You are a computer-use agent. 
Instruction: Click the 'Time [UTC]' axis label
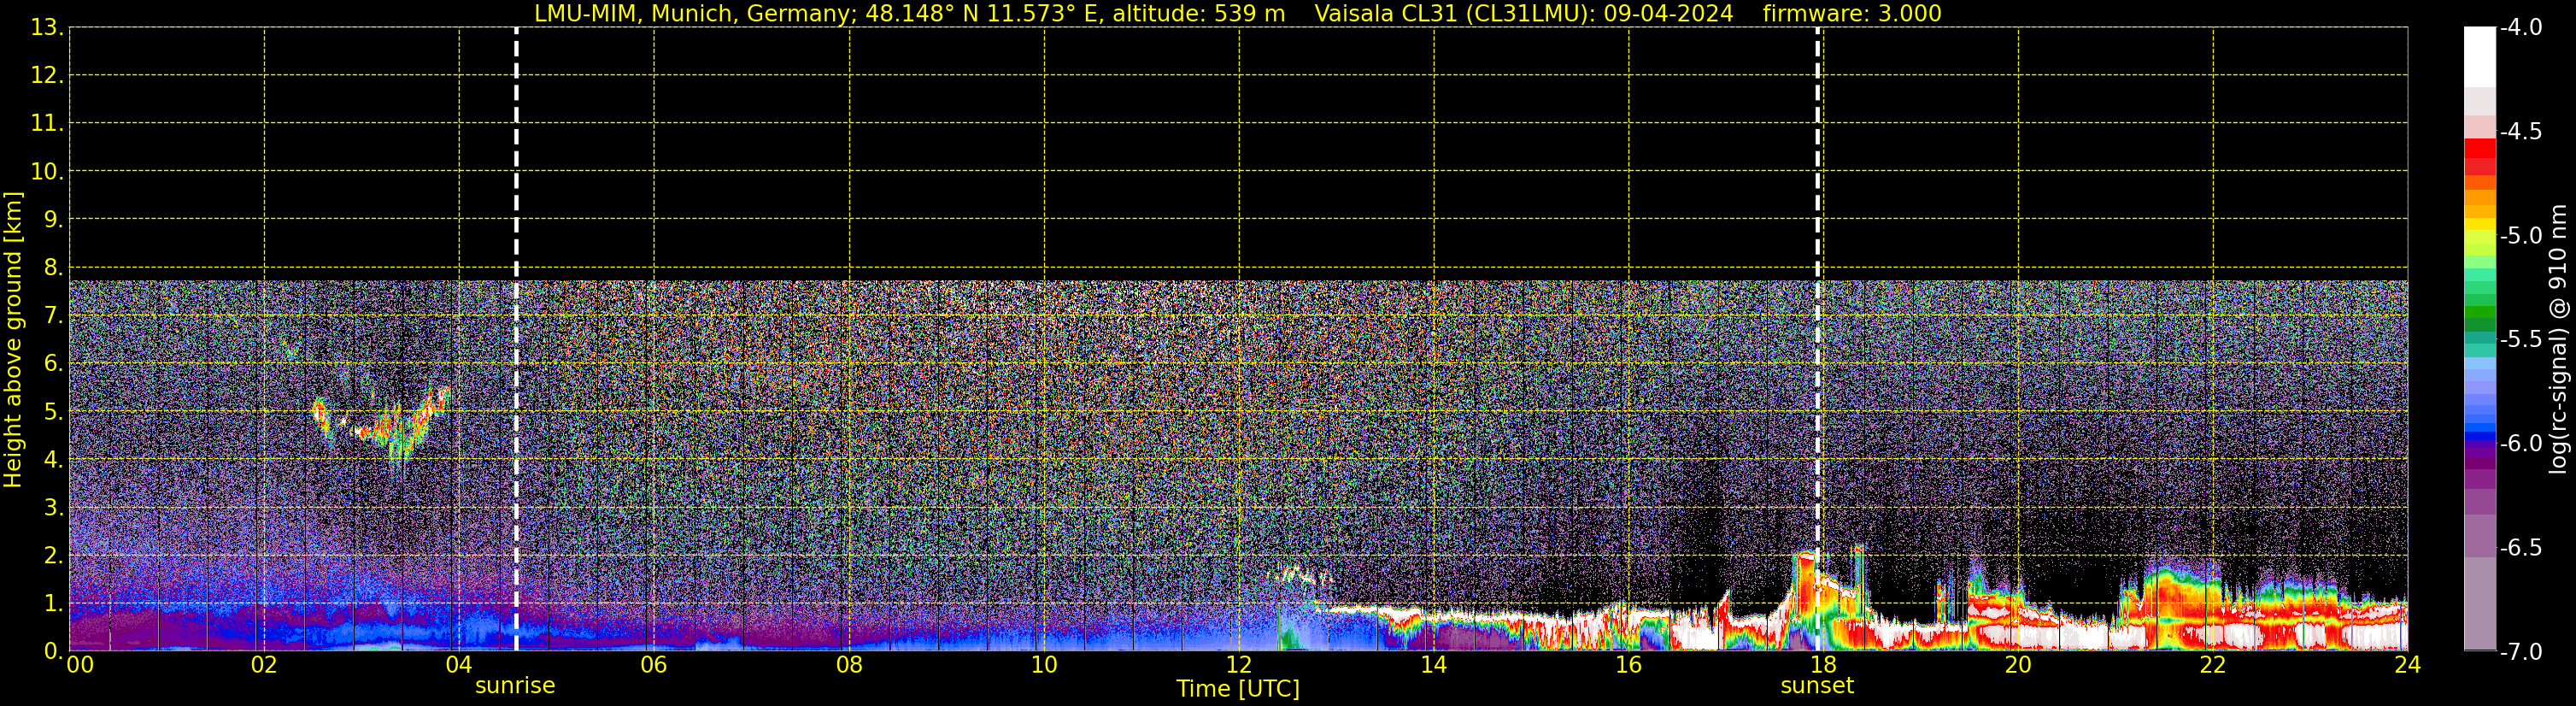click(x=1238, y=689)
